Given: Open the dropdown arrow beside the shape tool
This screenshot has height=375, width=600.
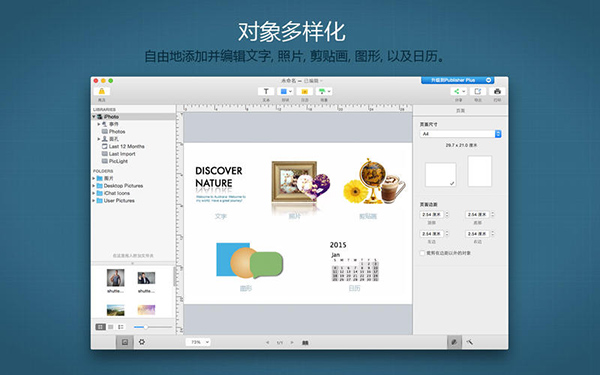Looking at the screenshot, I should pyautogui.click(x=290, y=91).
